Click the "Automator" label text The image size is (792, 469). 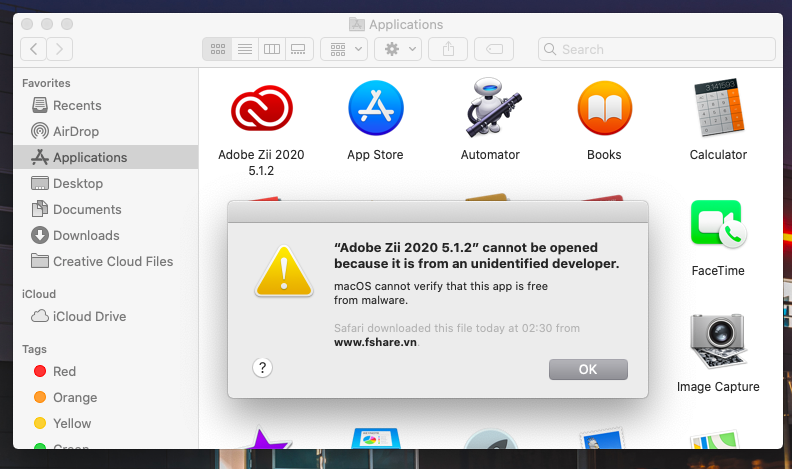click(x=490, y=154)
